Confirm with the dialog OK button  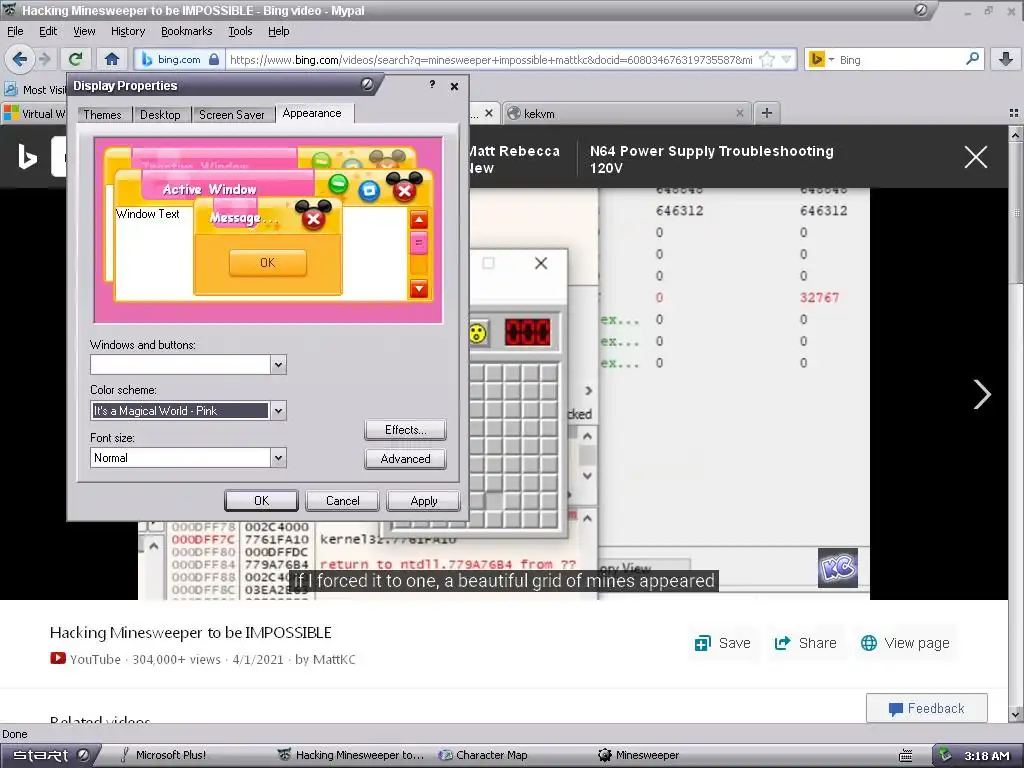coord(261,500)
